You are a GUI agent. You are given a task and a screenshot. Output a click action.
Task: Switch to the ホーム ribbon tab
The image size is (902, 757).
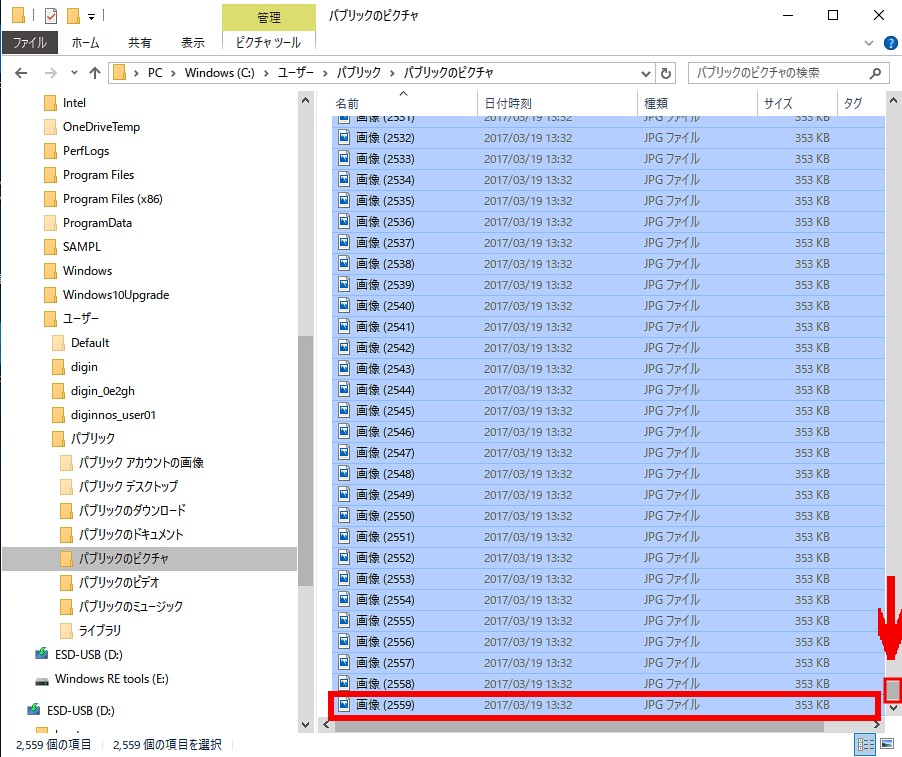(85, 43)
